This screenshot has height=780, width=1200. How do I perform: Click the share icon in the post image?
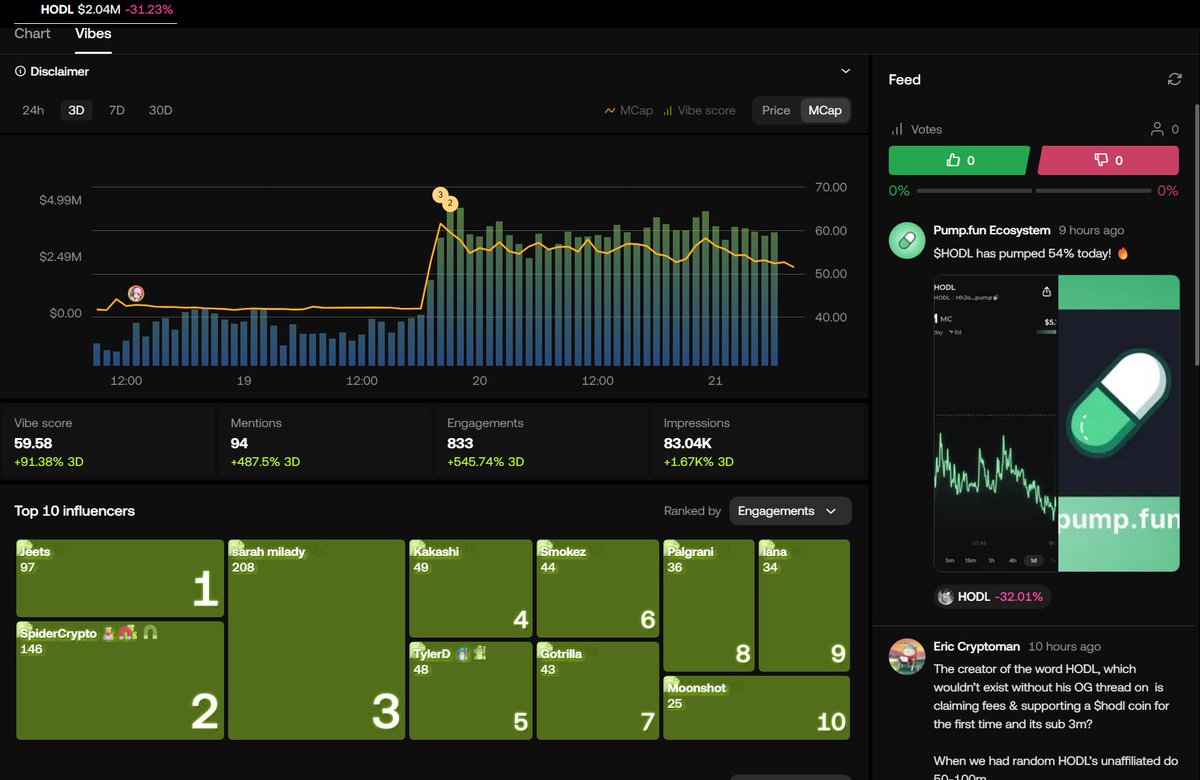(1047, 292)
